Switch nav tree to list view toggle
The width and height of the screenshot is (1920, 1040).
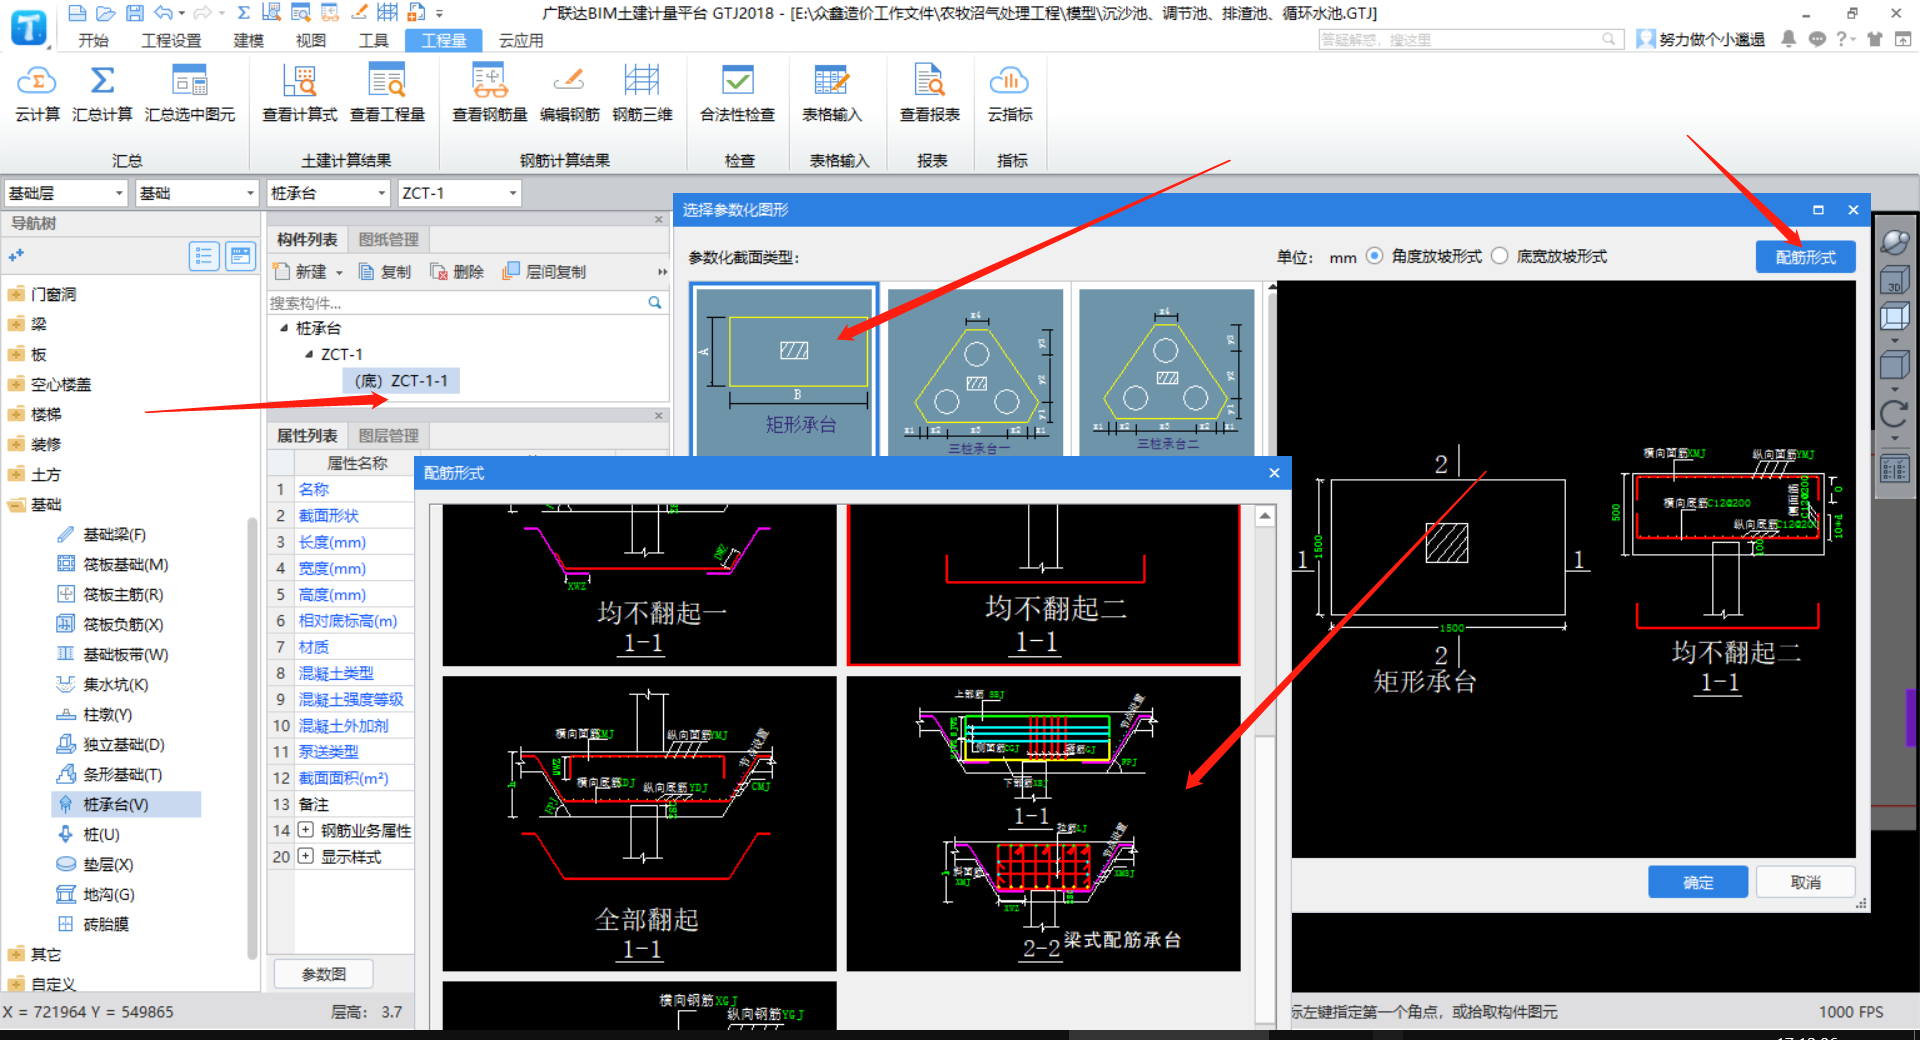pos(204,257)
